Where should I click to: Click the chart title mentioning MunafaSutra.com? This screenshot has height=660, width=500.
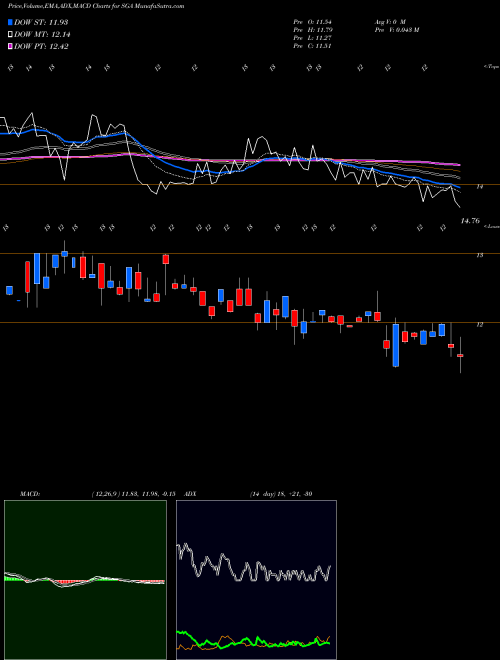click(x=96, y=7)
